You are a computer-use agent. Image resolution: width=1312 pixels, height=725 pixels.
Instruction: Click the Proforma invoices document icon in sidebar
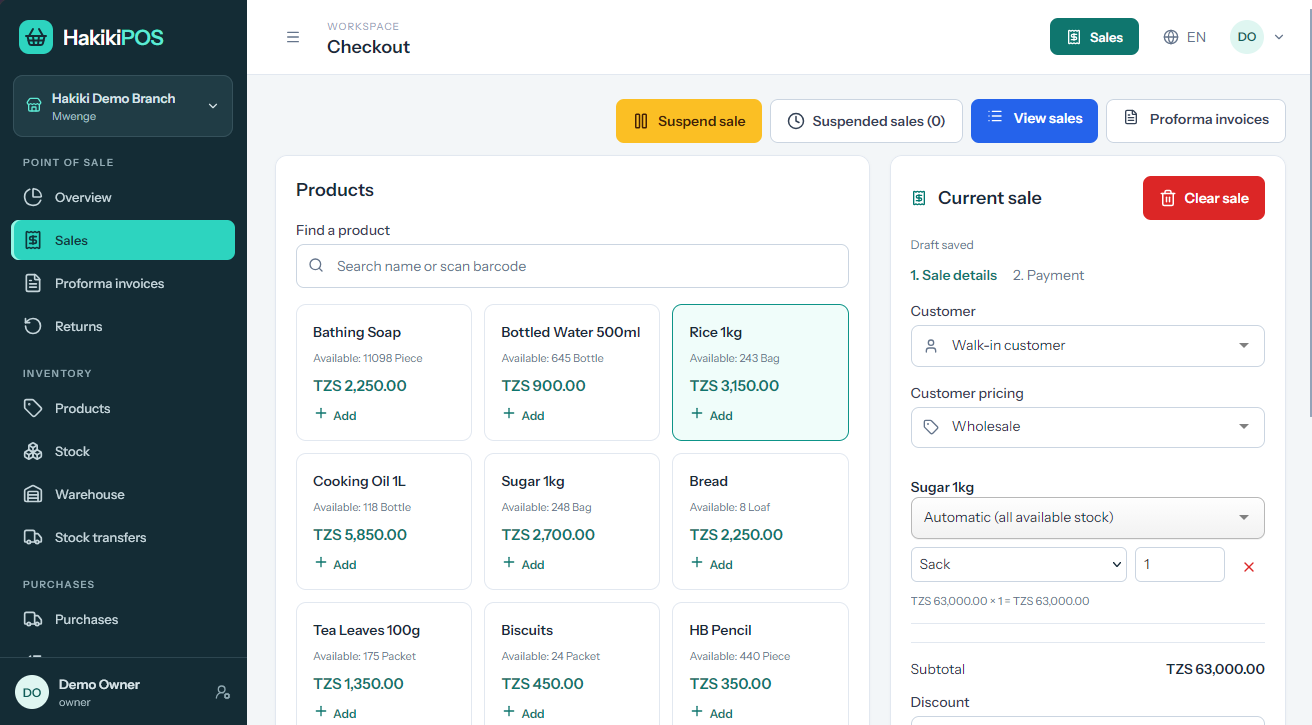(33, 283)
